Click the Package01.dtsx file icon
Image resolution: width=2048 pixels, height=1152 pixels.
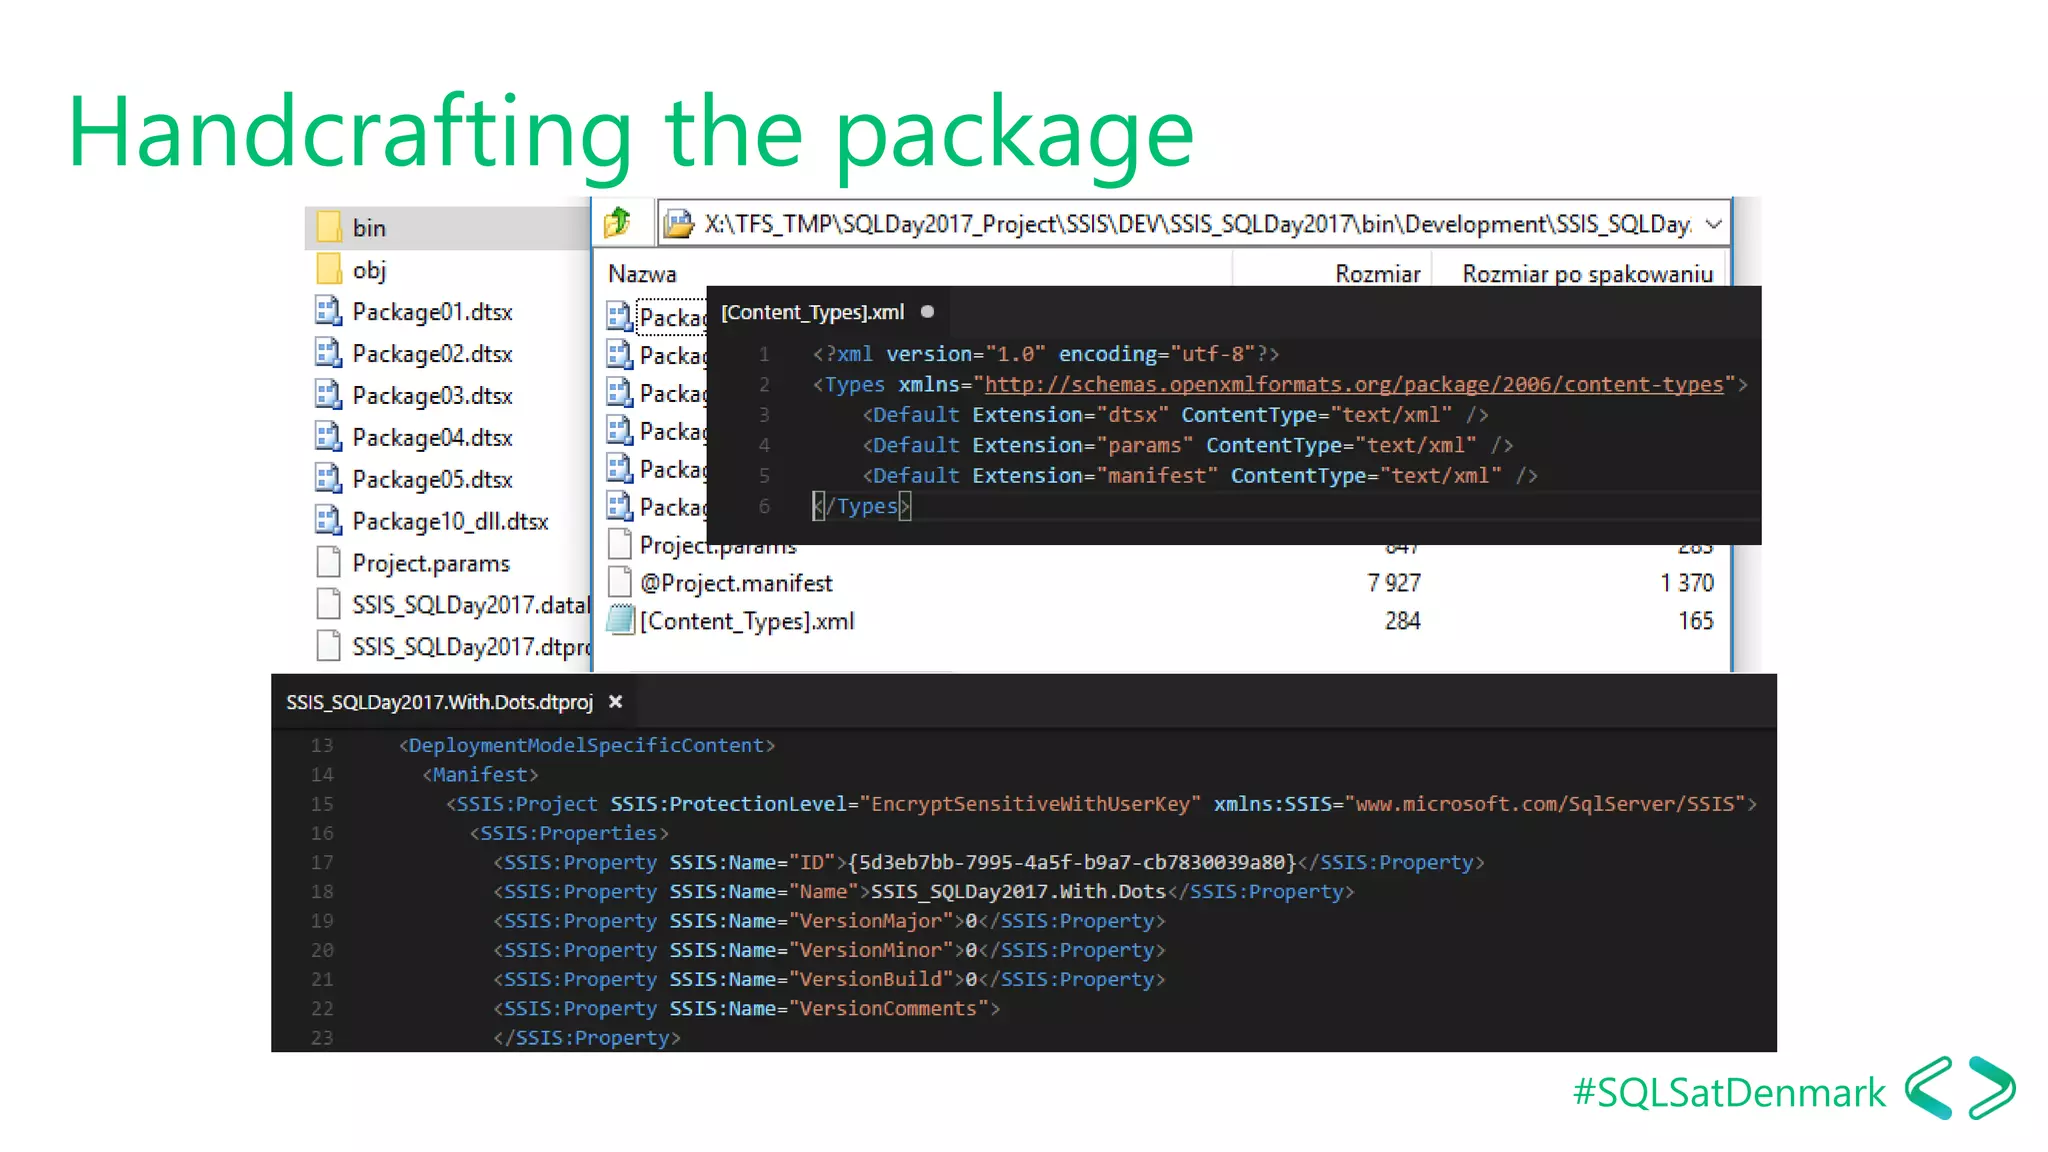click(x=329, y=311)
